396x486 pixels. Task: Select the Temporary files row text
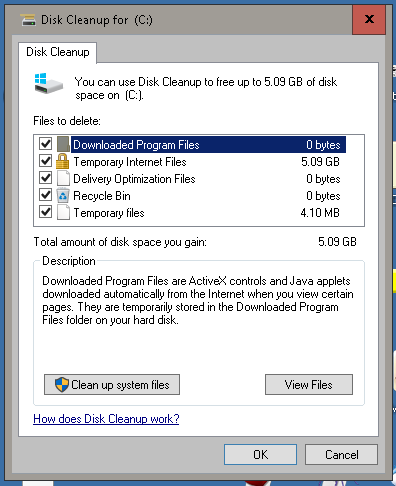[109, 213]
